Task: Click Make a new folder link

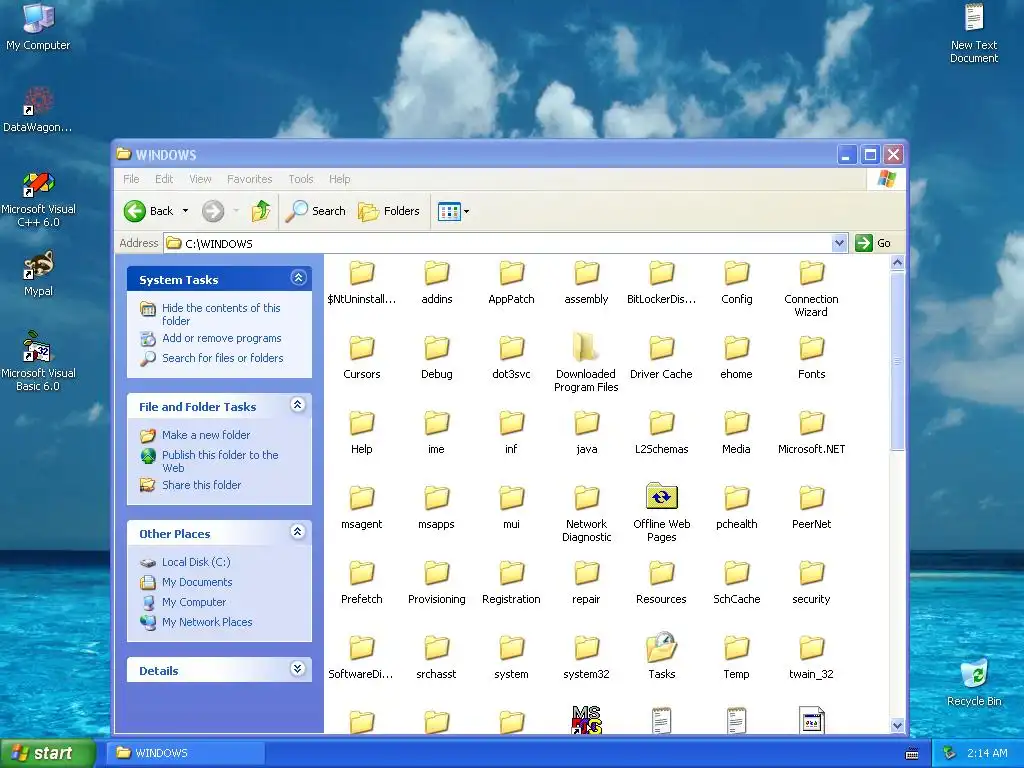Action: (206, 435)
